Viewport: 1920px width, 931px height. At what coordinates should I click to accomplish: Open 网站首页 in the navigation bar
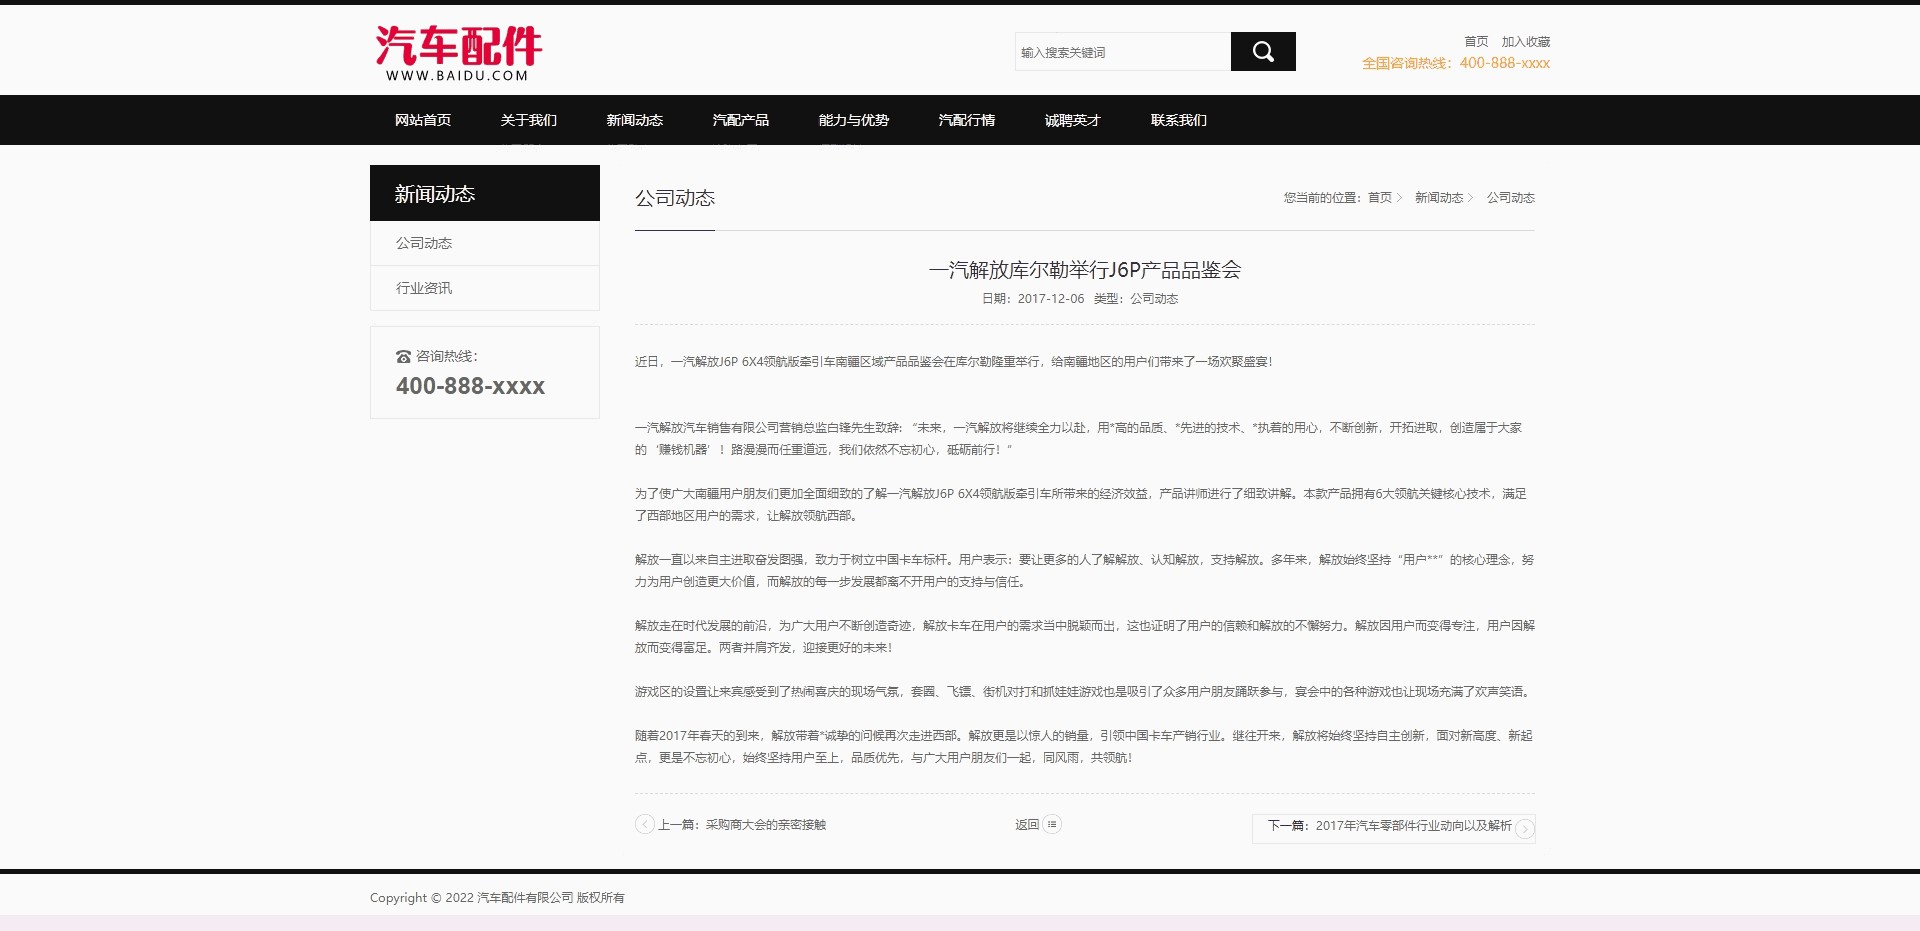pos(422,120)
